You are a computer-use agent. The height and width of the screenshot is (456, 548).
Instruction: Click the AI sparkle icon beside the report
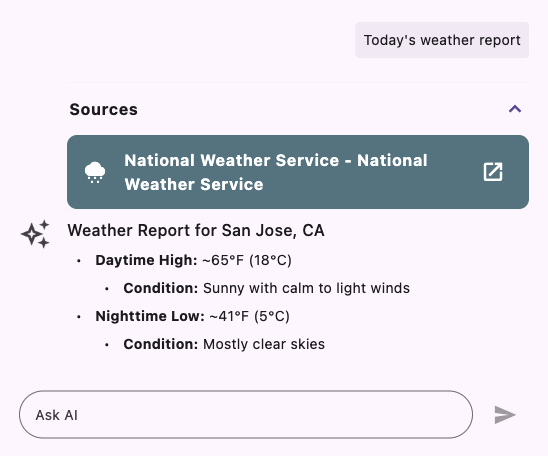point(35,234)
